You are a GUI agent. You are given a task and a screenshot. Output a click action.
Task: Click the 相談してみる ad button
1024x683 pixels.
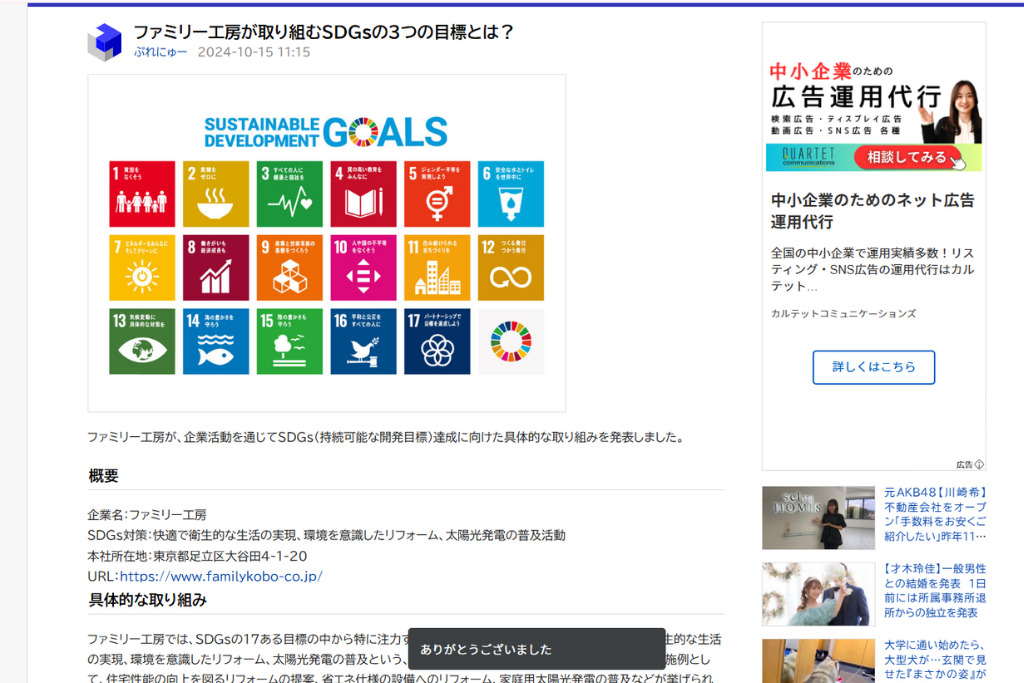tap(908, 157)
